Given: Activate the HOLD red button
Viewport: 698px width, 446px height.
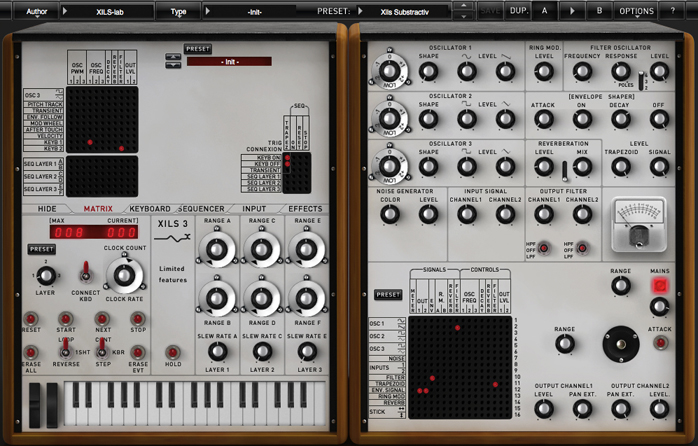Looking at the screenshot, I should click(173, 353).
